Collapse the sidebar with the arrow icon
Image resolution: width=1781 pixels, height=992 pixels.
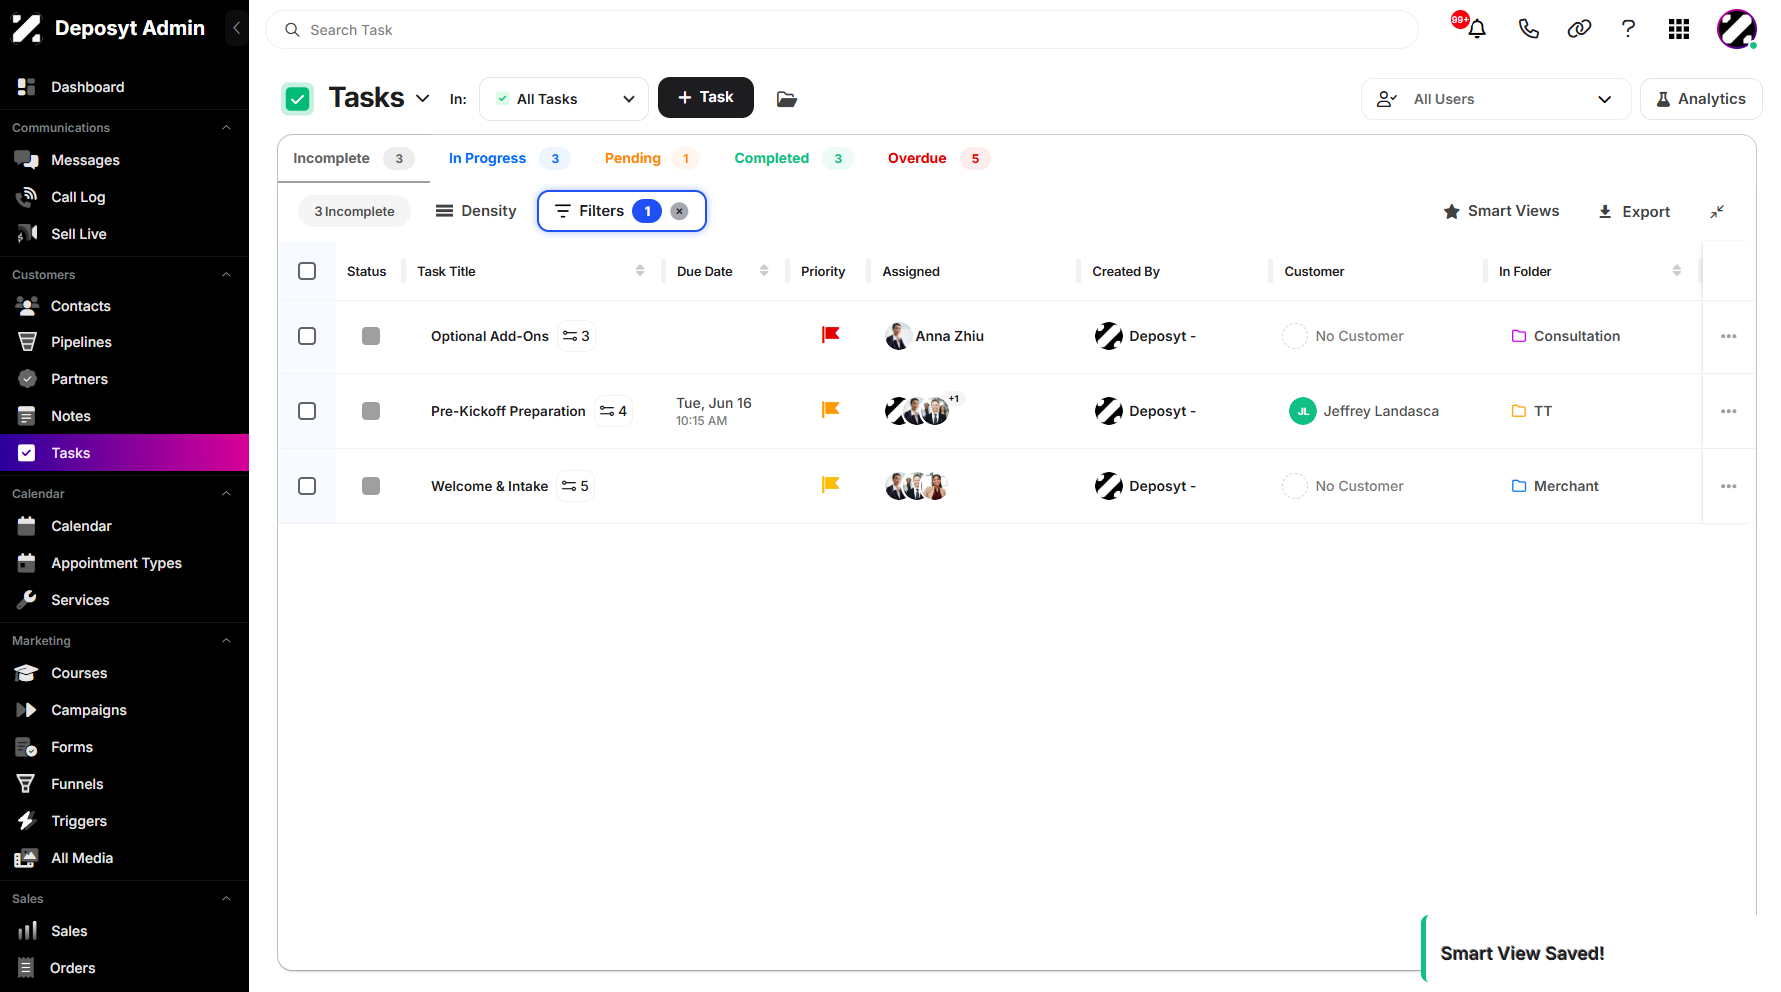tap(237, 28)
